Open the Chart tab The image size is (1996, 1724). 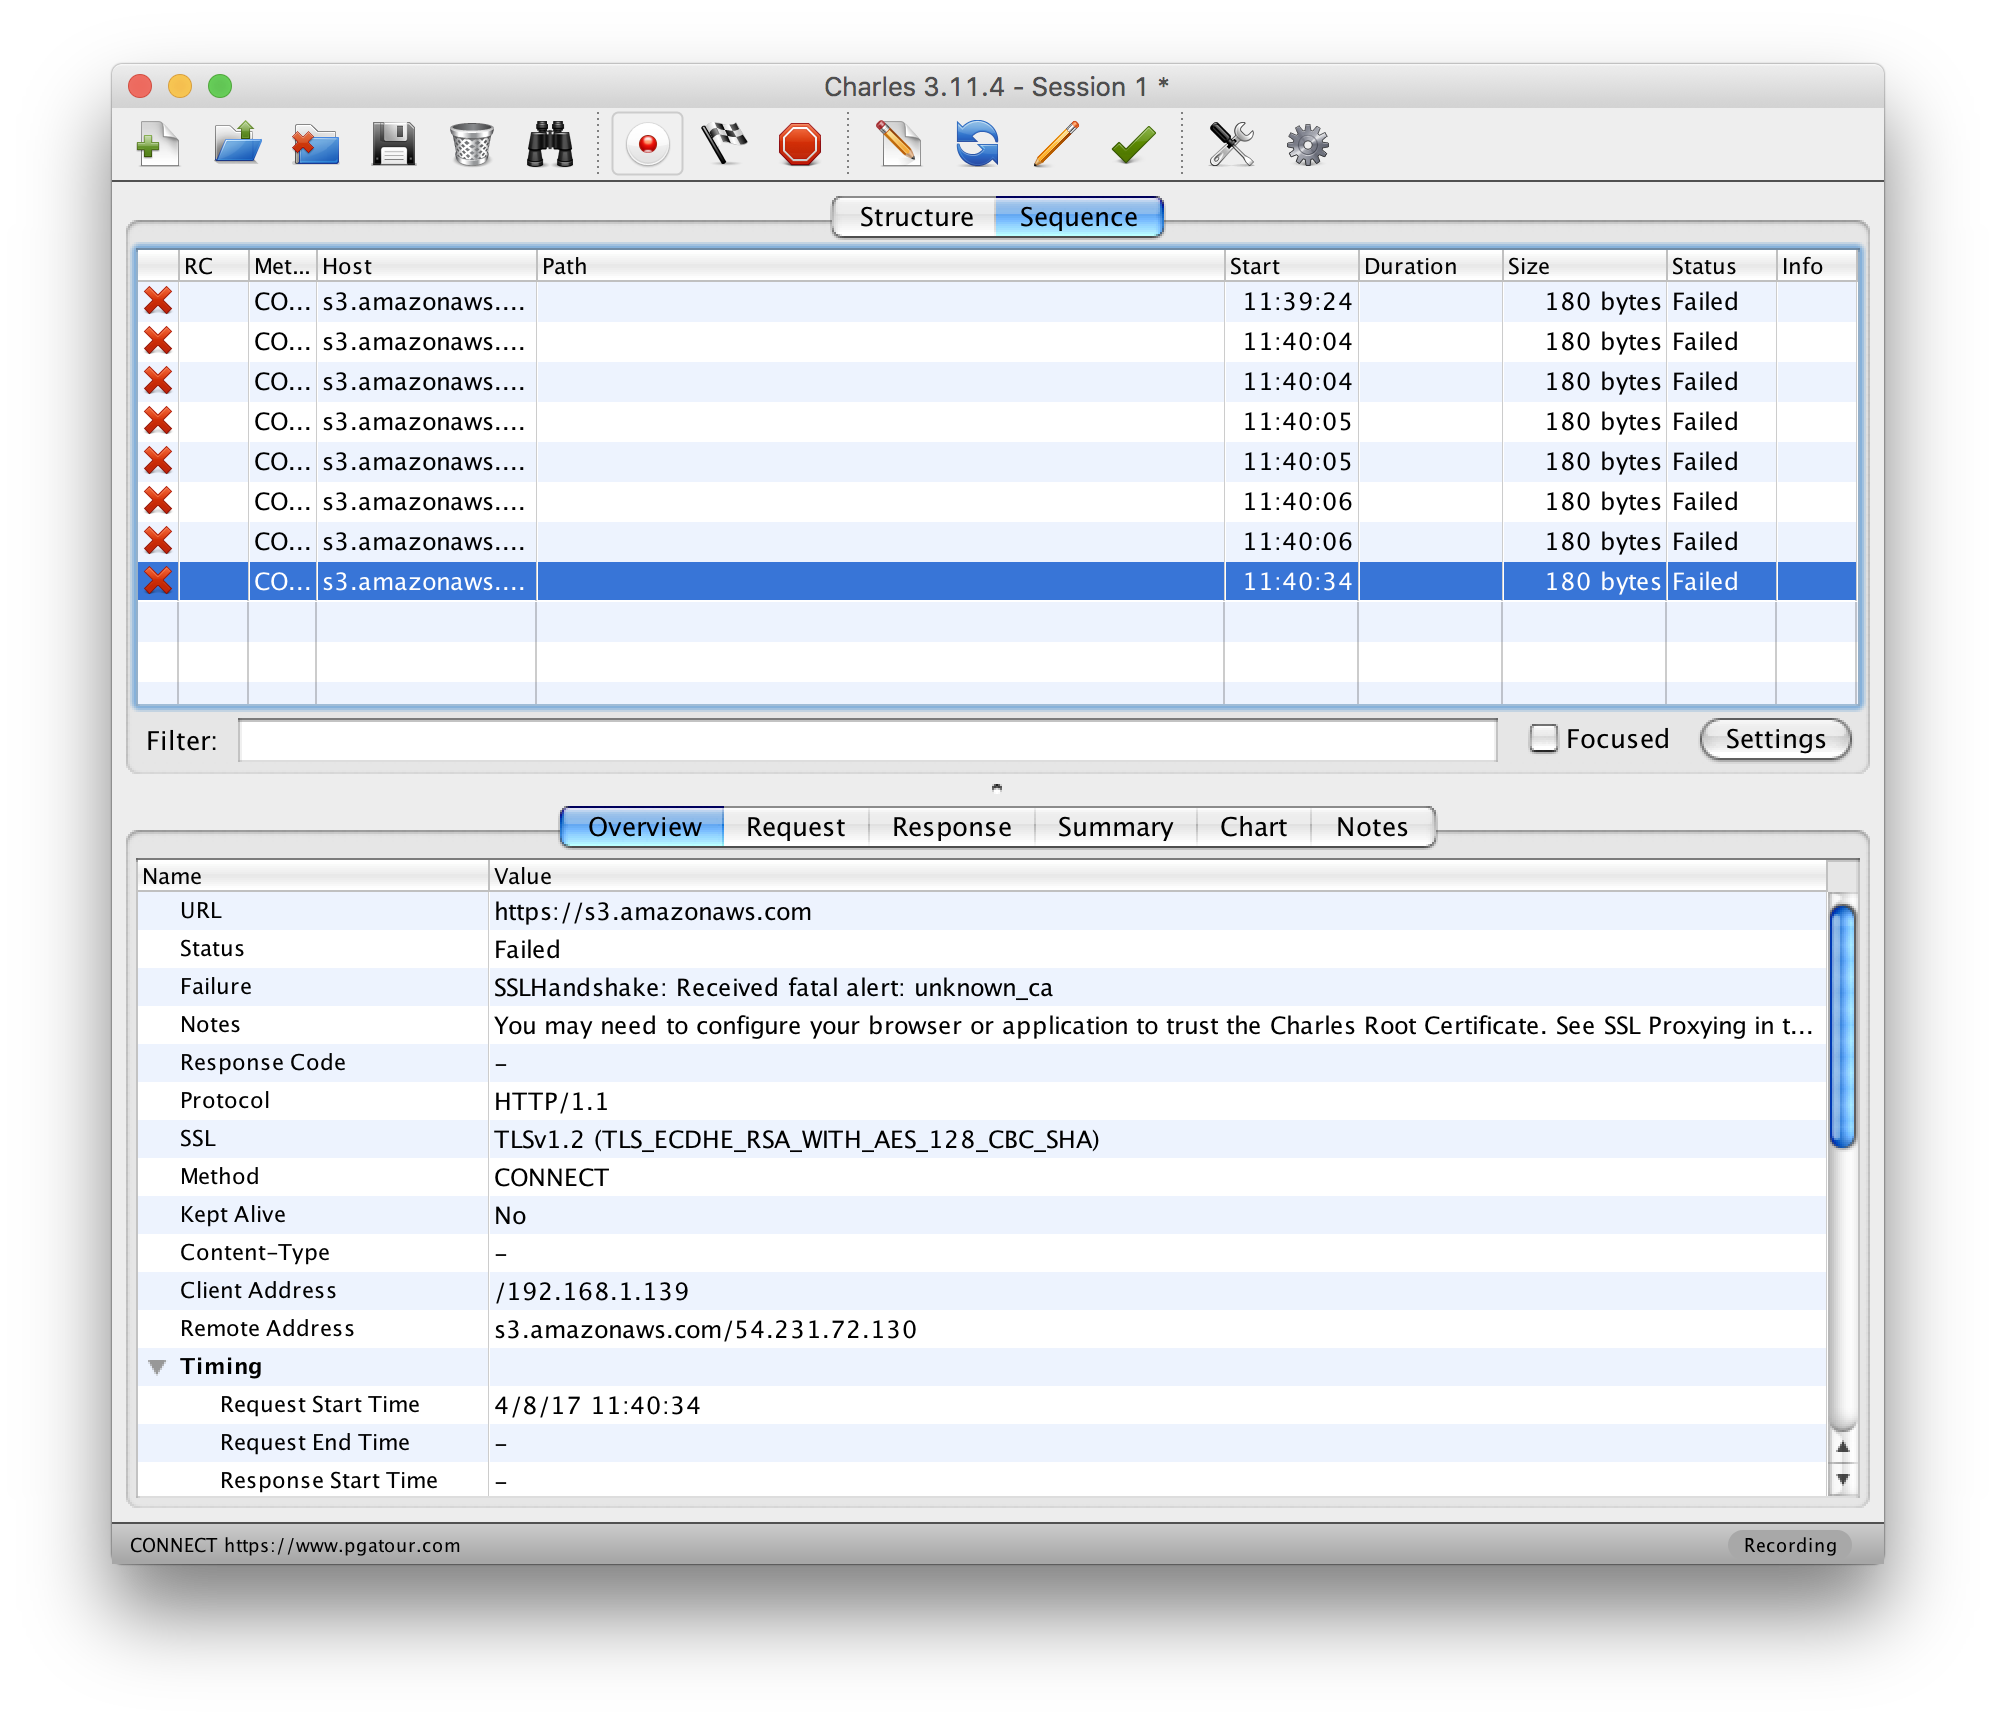point(1253,827)
